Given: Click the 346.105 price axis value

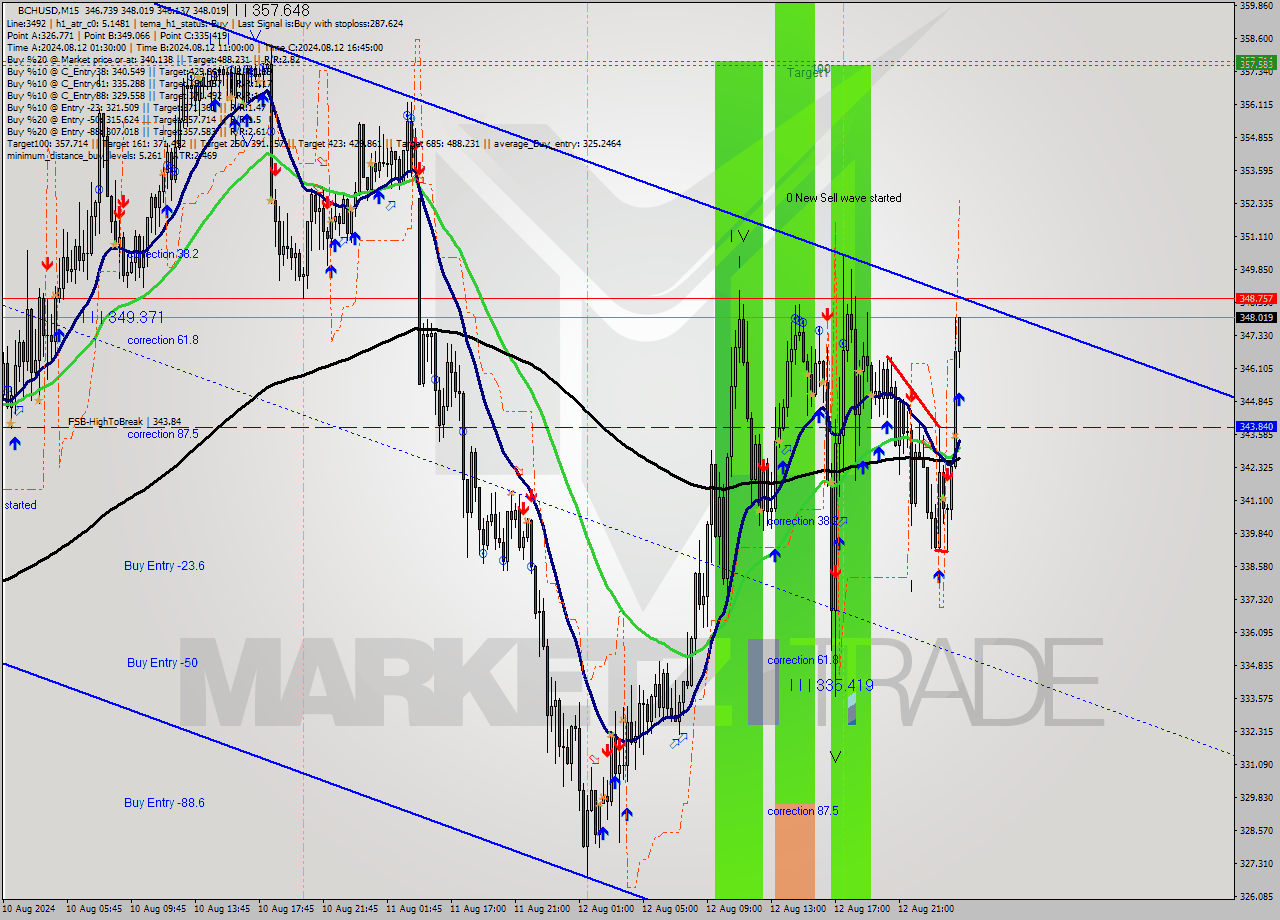Looking at the screenshot, I should point(1256,368).
